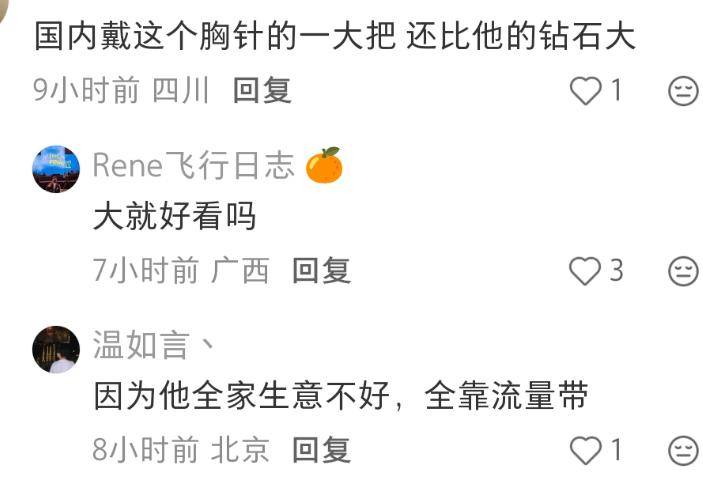Tap the dislike face on 温如言's comment
703x479 pixels.
click(683, 450)
